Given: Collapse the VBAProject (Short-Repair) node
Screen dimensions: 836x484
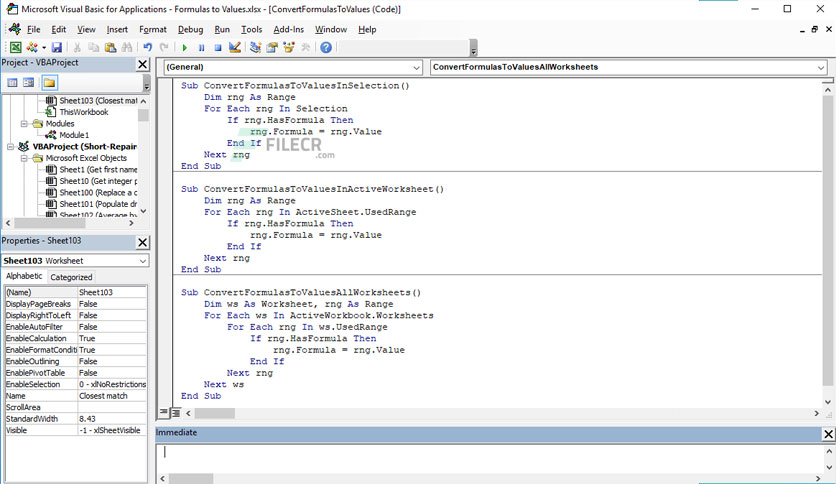Looking at the screenshot, I should [x=10, y=147].
